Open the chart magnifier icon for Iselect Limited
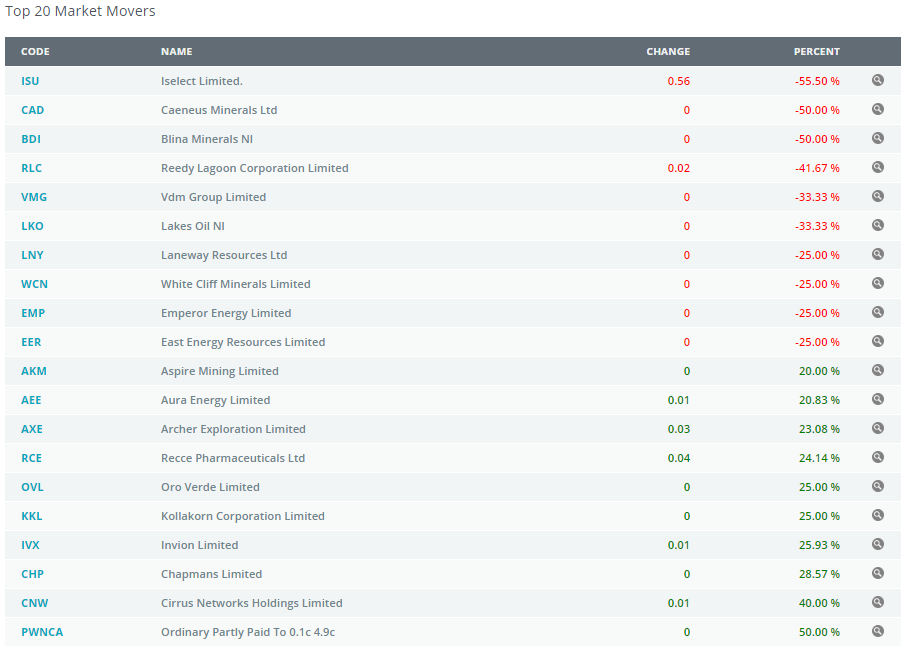The width and height of the screenshot is (907, 657). coord(878,81)
